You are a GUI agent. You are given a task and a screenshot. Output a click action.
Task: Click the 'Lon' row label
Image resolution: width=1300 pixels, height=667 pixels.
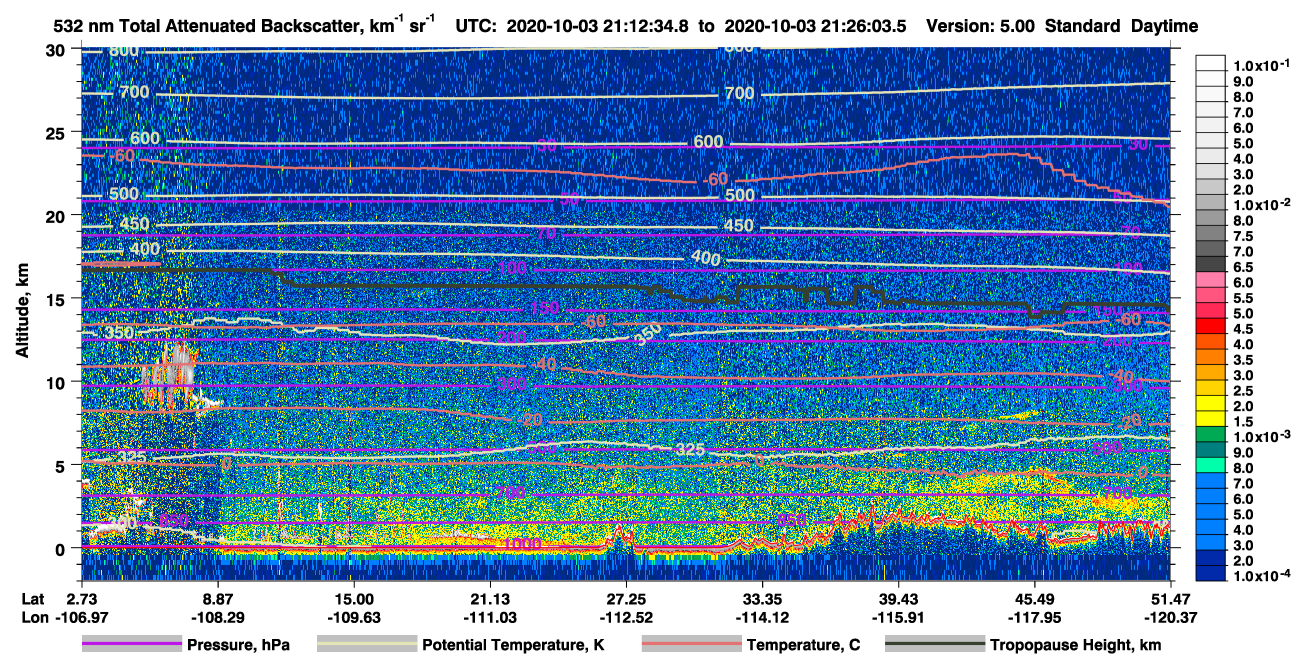tap(33, 617)
